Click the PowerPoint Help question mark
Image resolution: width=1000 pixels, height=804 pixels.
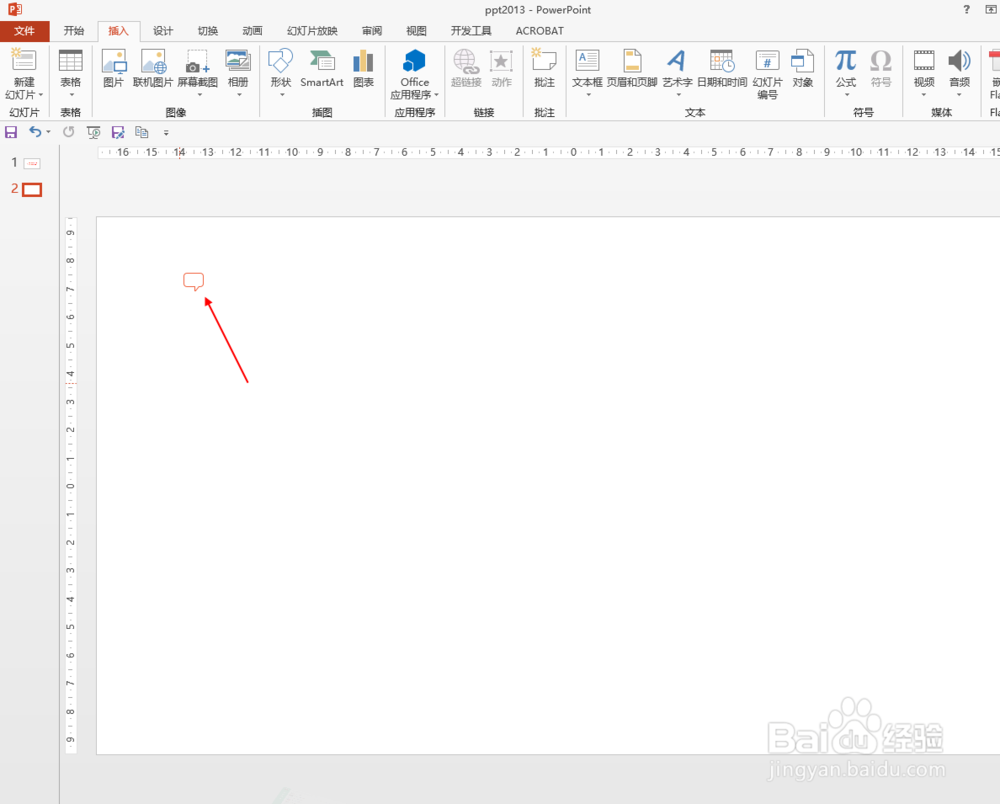(967, 10)
